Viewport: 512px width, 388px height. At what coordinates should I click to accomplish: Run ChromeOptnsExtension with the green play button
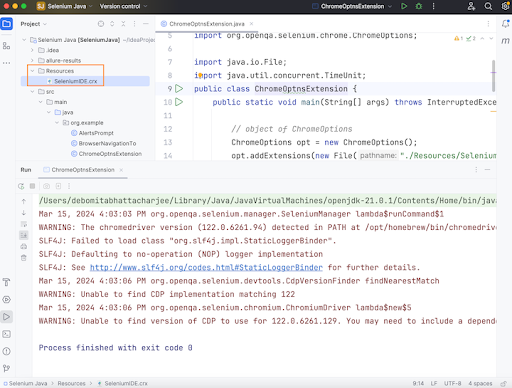(x=404, y=6)
